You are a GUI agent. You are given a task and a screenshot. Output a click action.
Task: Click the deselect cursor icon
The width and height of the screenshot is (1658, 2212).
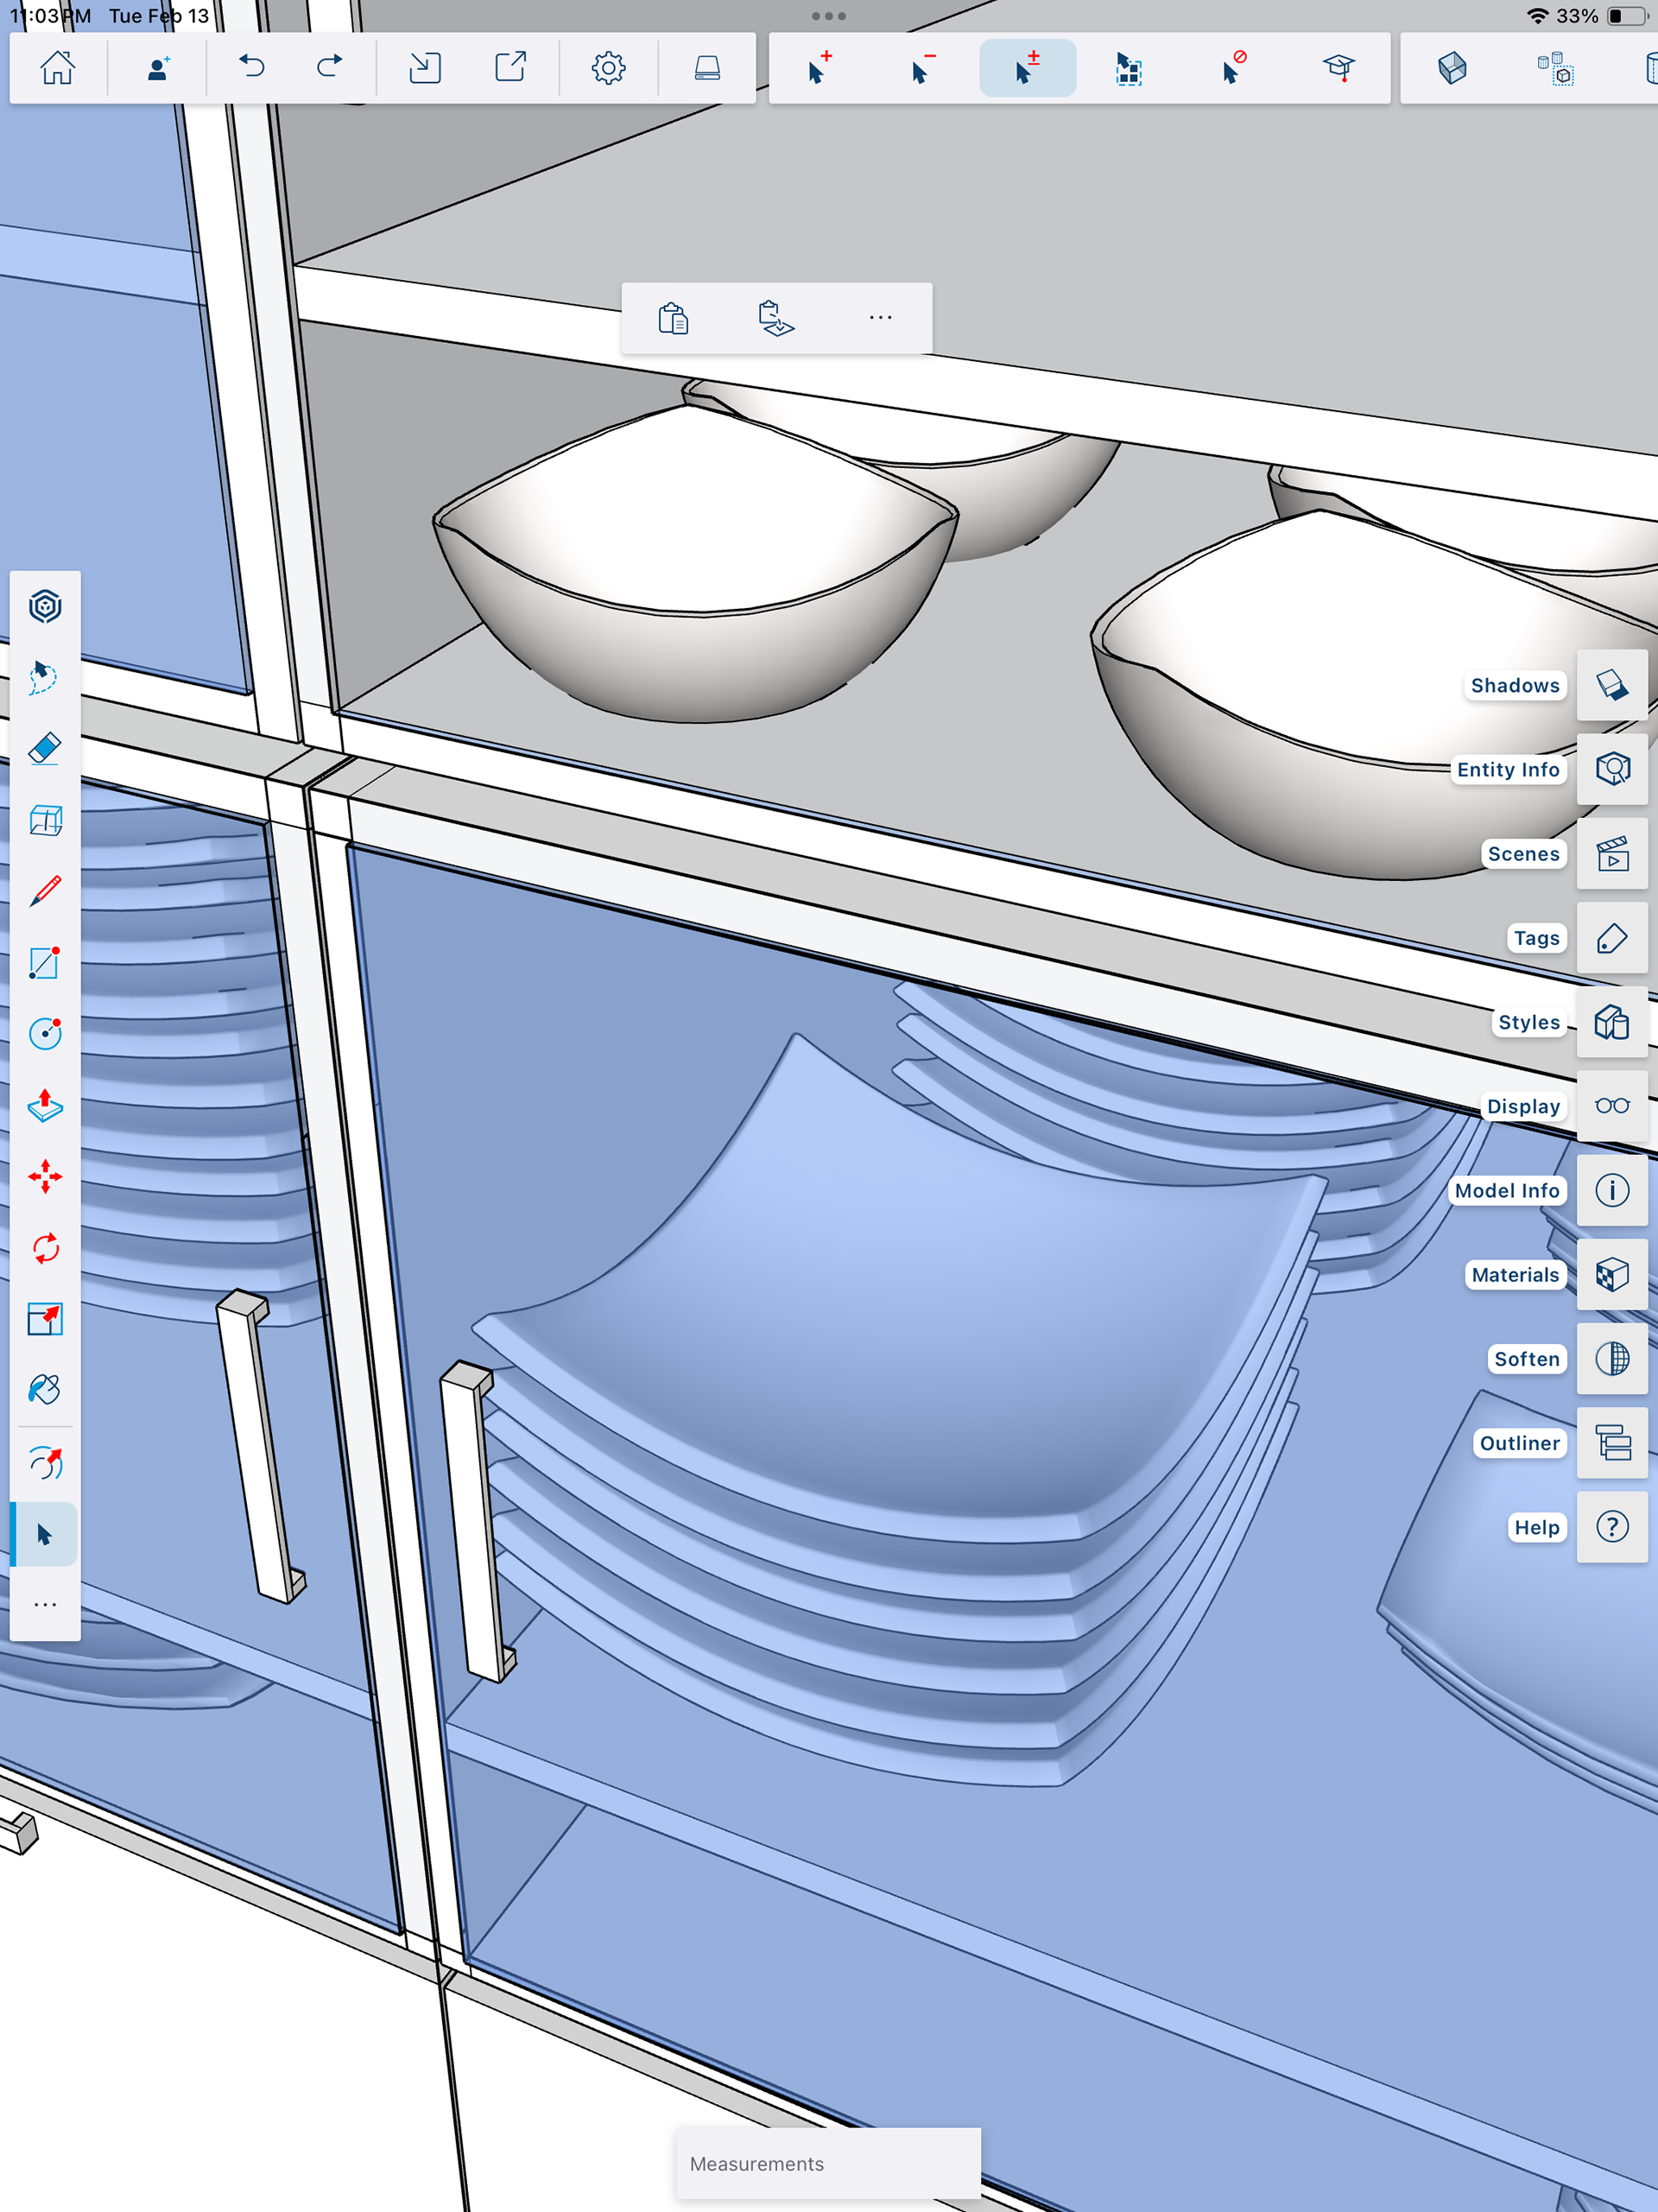(x=1234, y=68)
